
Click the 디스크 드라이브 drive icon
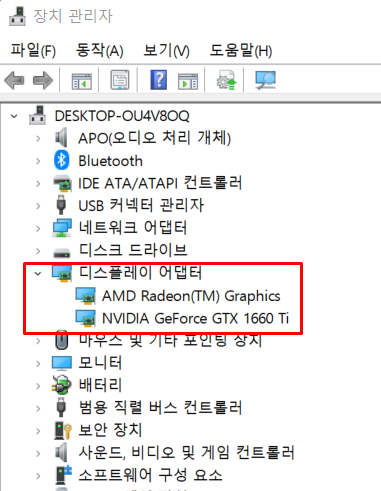(62, 253)
